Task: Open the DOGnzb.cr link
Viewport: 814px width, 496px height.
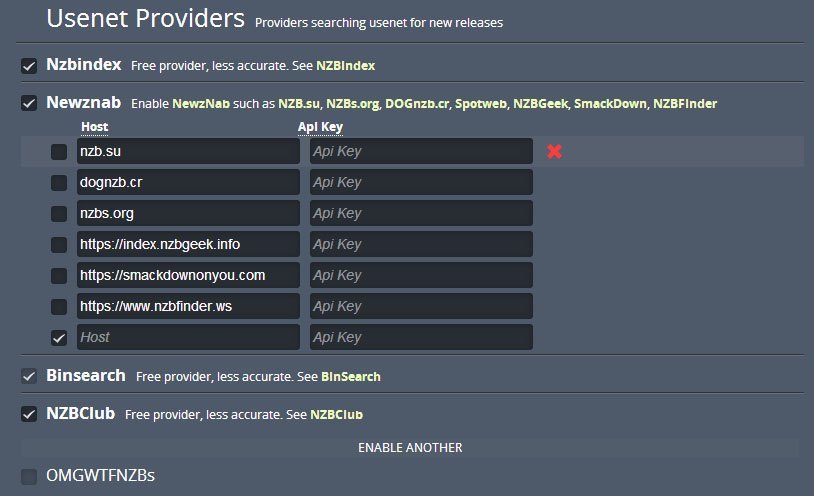Action: 417,103
